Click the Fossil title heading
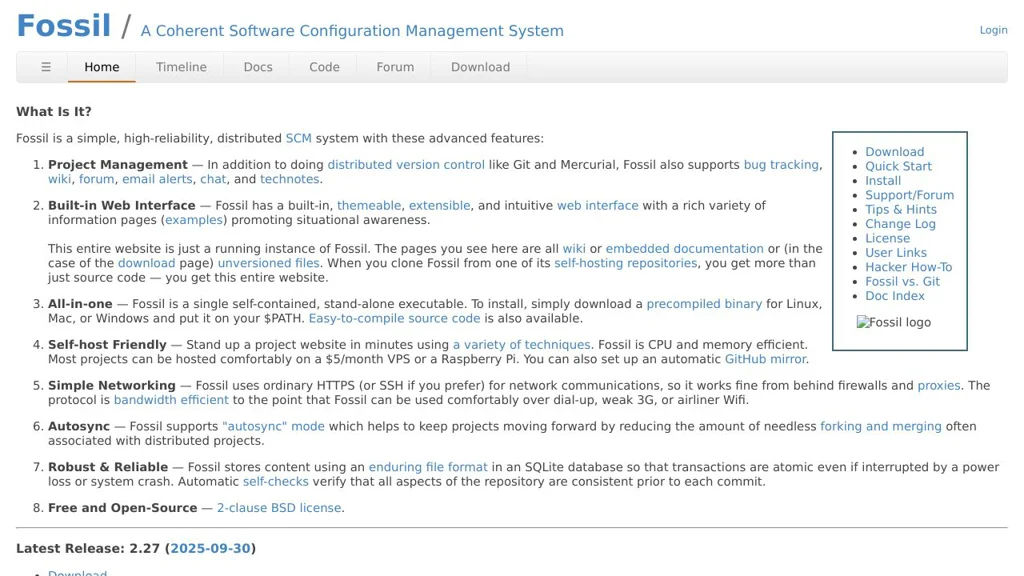The width and height of the screenshot is (1024, 576). [x=63, y=26]
